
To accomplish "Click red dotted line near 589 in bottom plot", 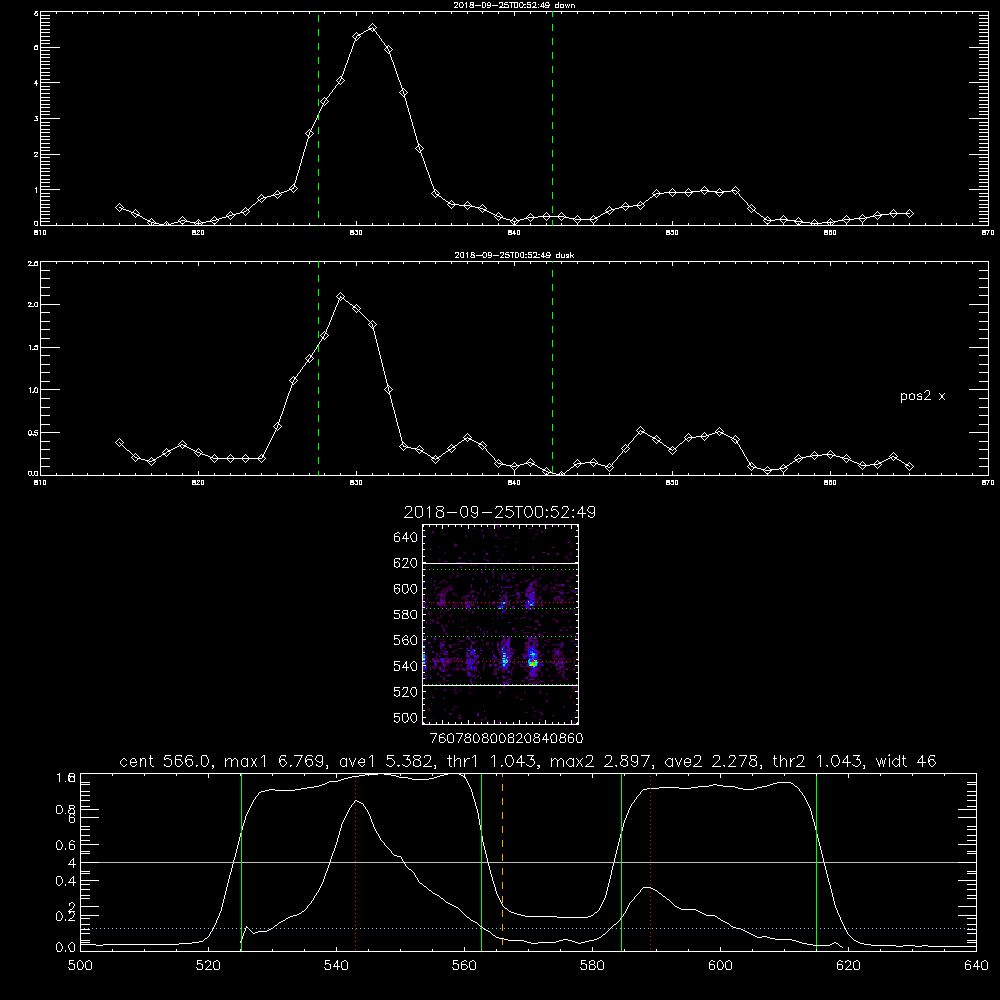I will point(651,861).
